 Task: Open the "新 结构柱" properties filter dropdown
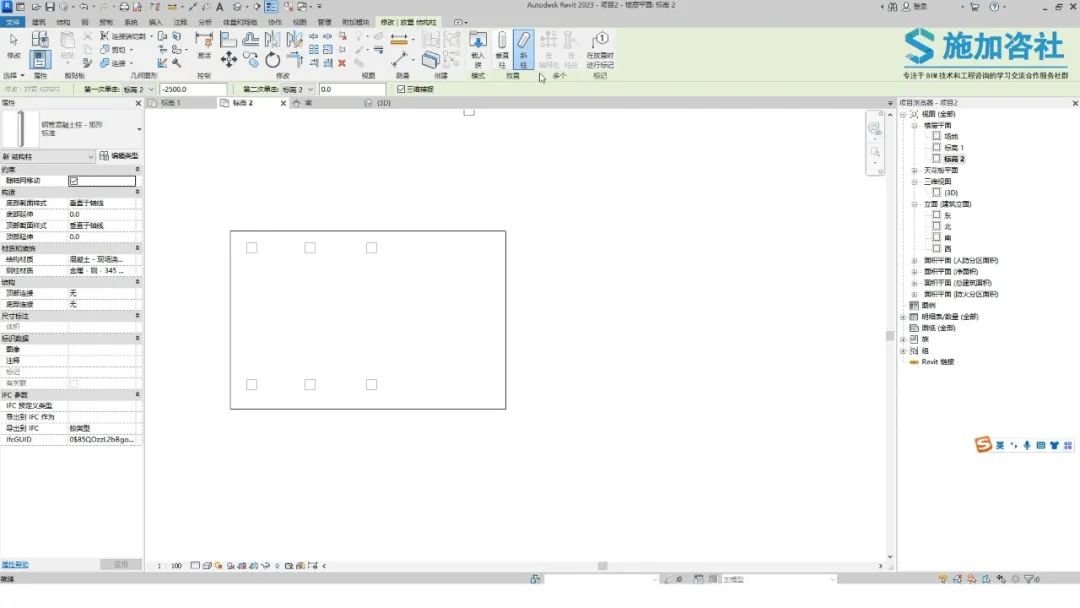[48, 157]
